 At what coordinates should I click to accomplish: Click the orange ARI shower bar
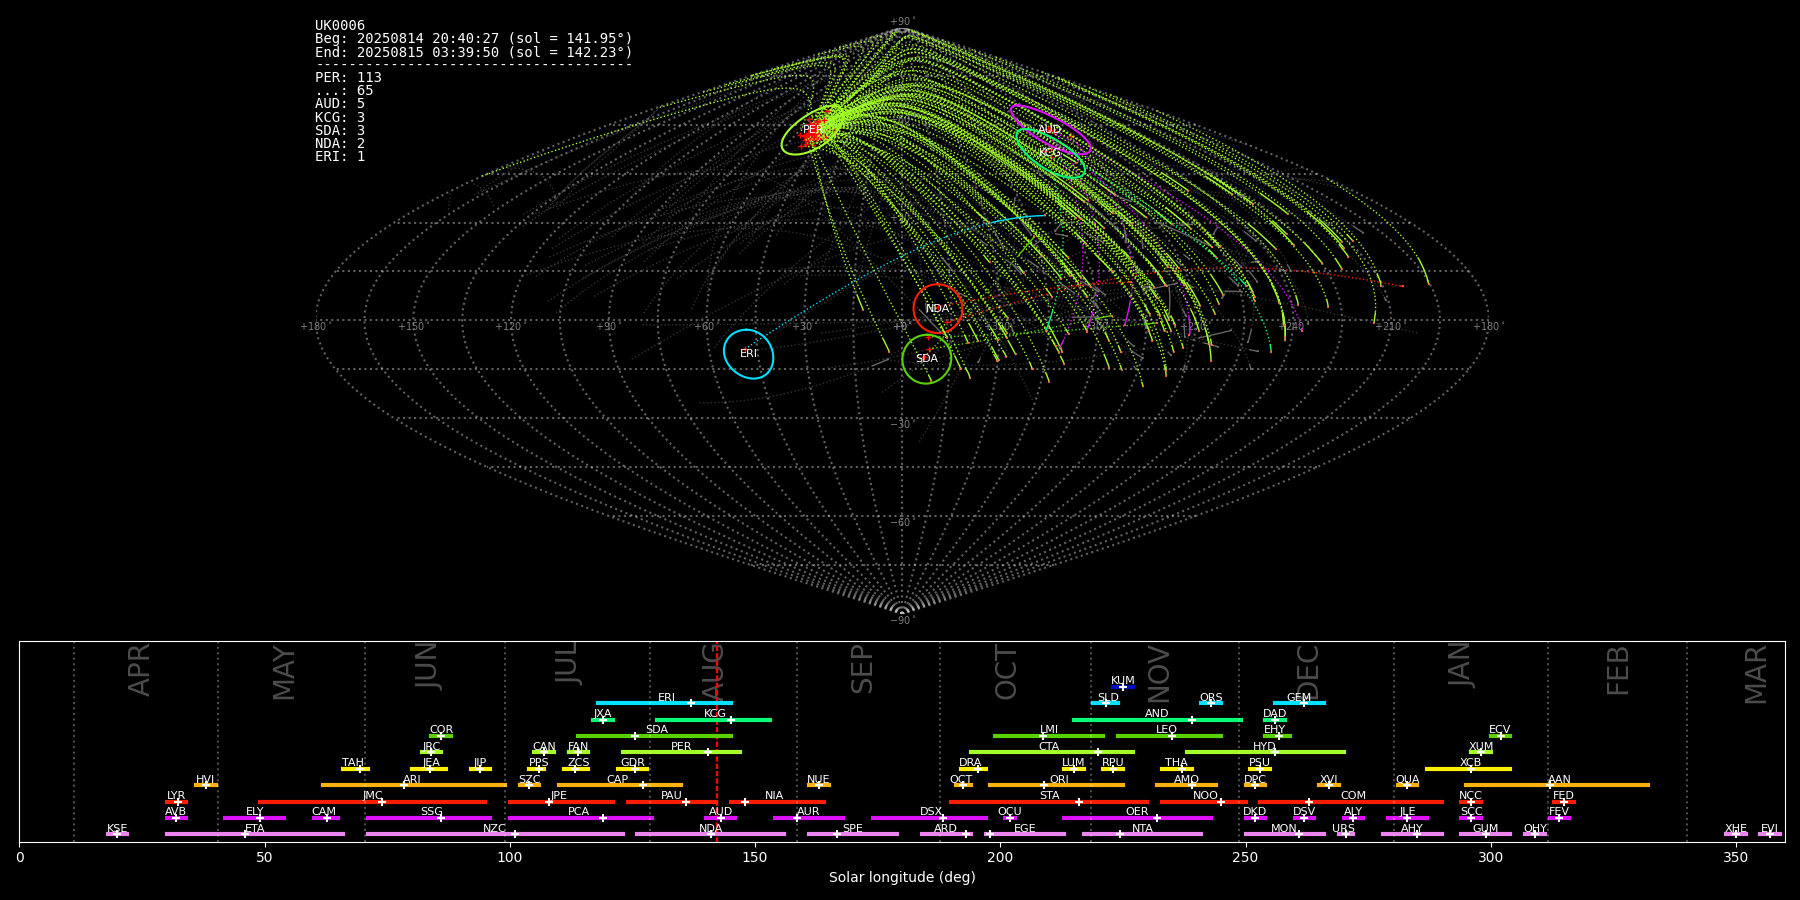(x=414, y=785)
